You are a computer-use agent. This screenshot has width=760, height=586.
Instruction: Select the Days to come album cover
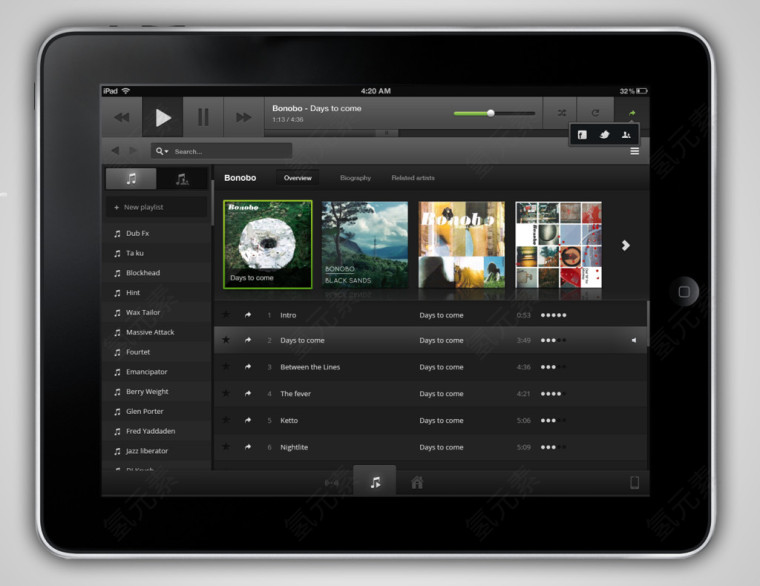(268, 244)
